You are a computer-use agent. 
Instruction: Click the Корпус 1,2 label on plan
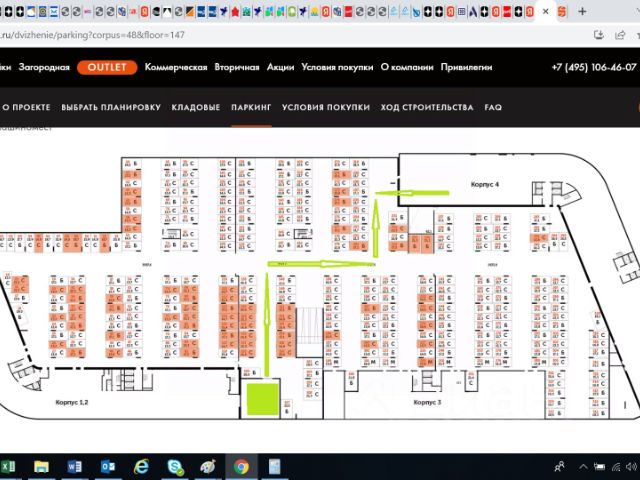click(x=71, y=402)
